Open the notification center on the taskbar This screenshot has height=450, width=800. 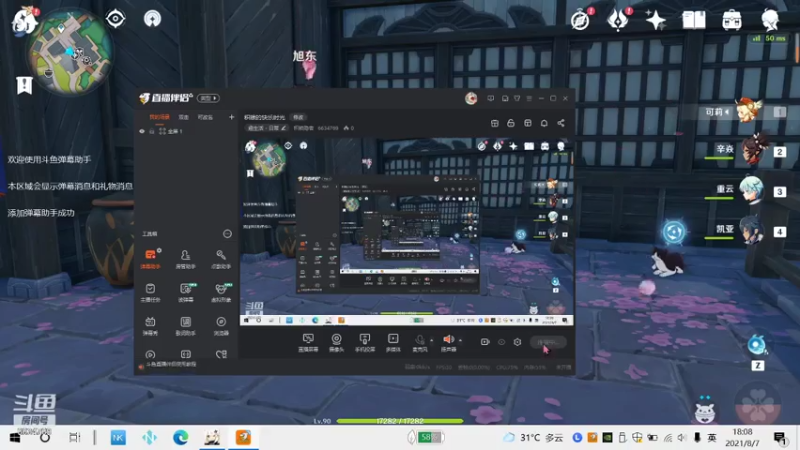[779, 437]
